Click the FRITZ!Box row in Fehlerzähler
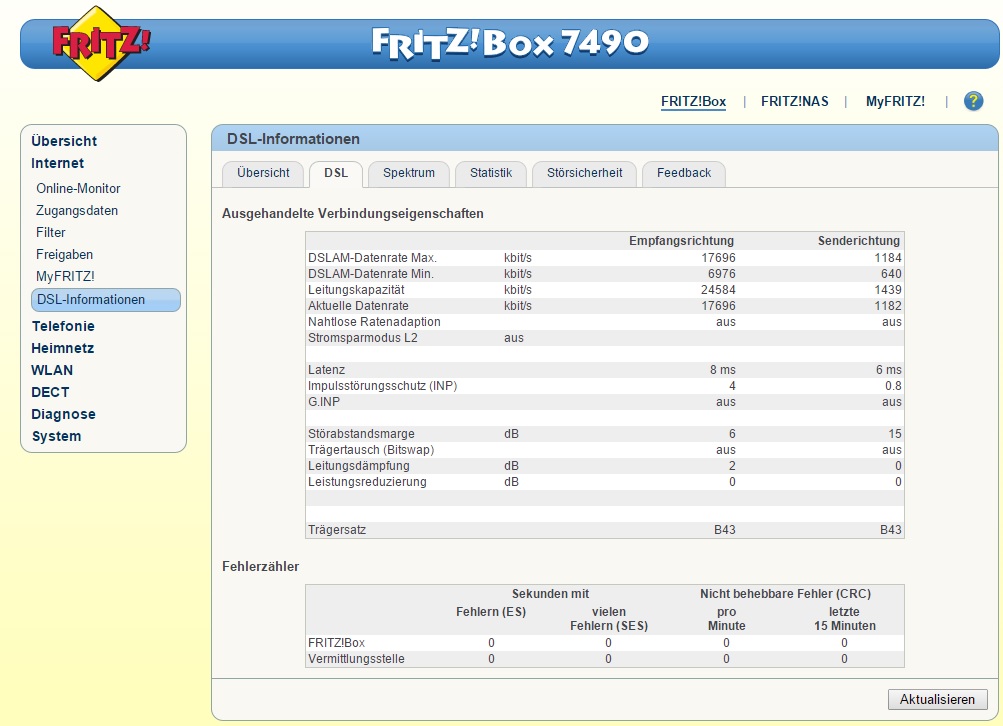1003x726 pixels. coord(604,643)
